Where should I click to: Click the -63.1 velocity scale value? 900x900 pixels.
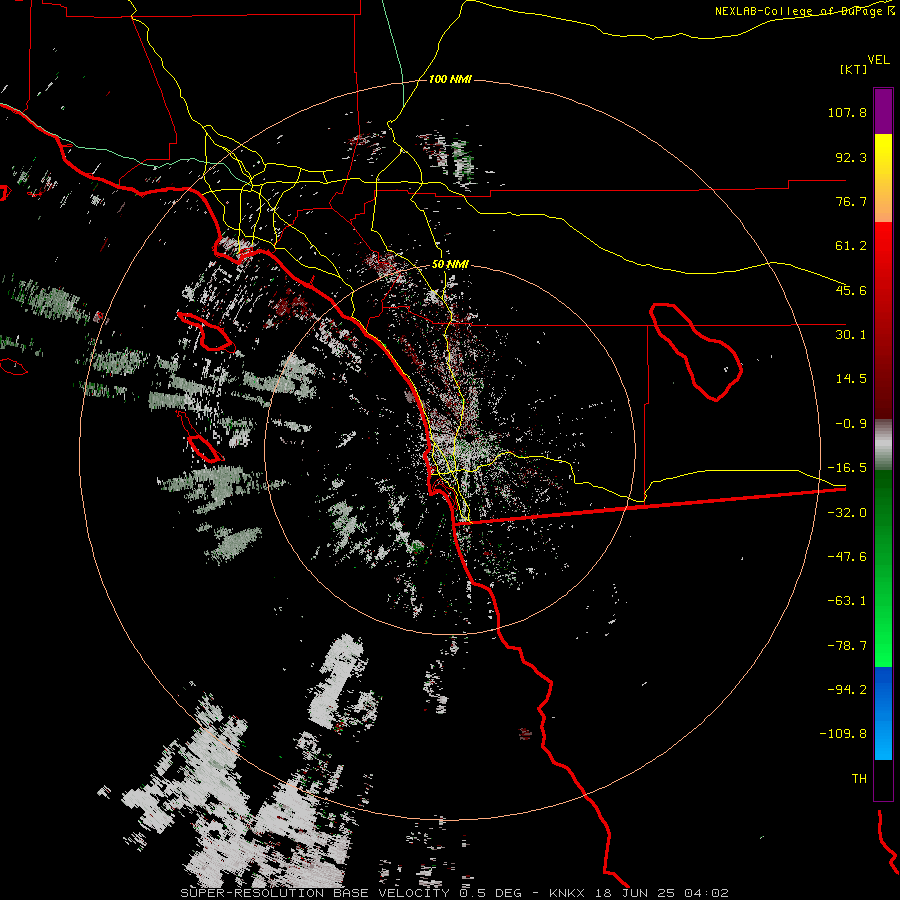[x=847, y=601]
